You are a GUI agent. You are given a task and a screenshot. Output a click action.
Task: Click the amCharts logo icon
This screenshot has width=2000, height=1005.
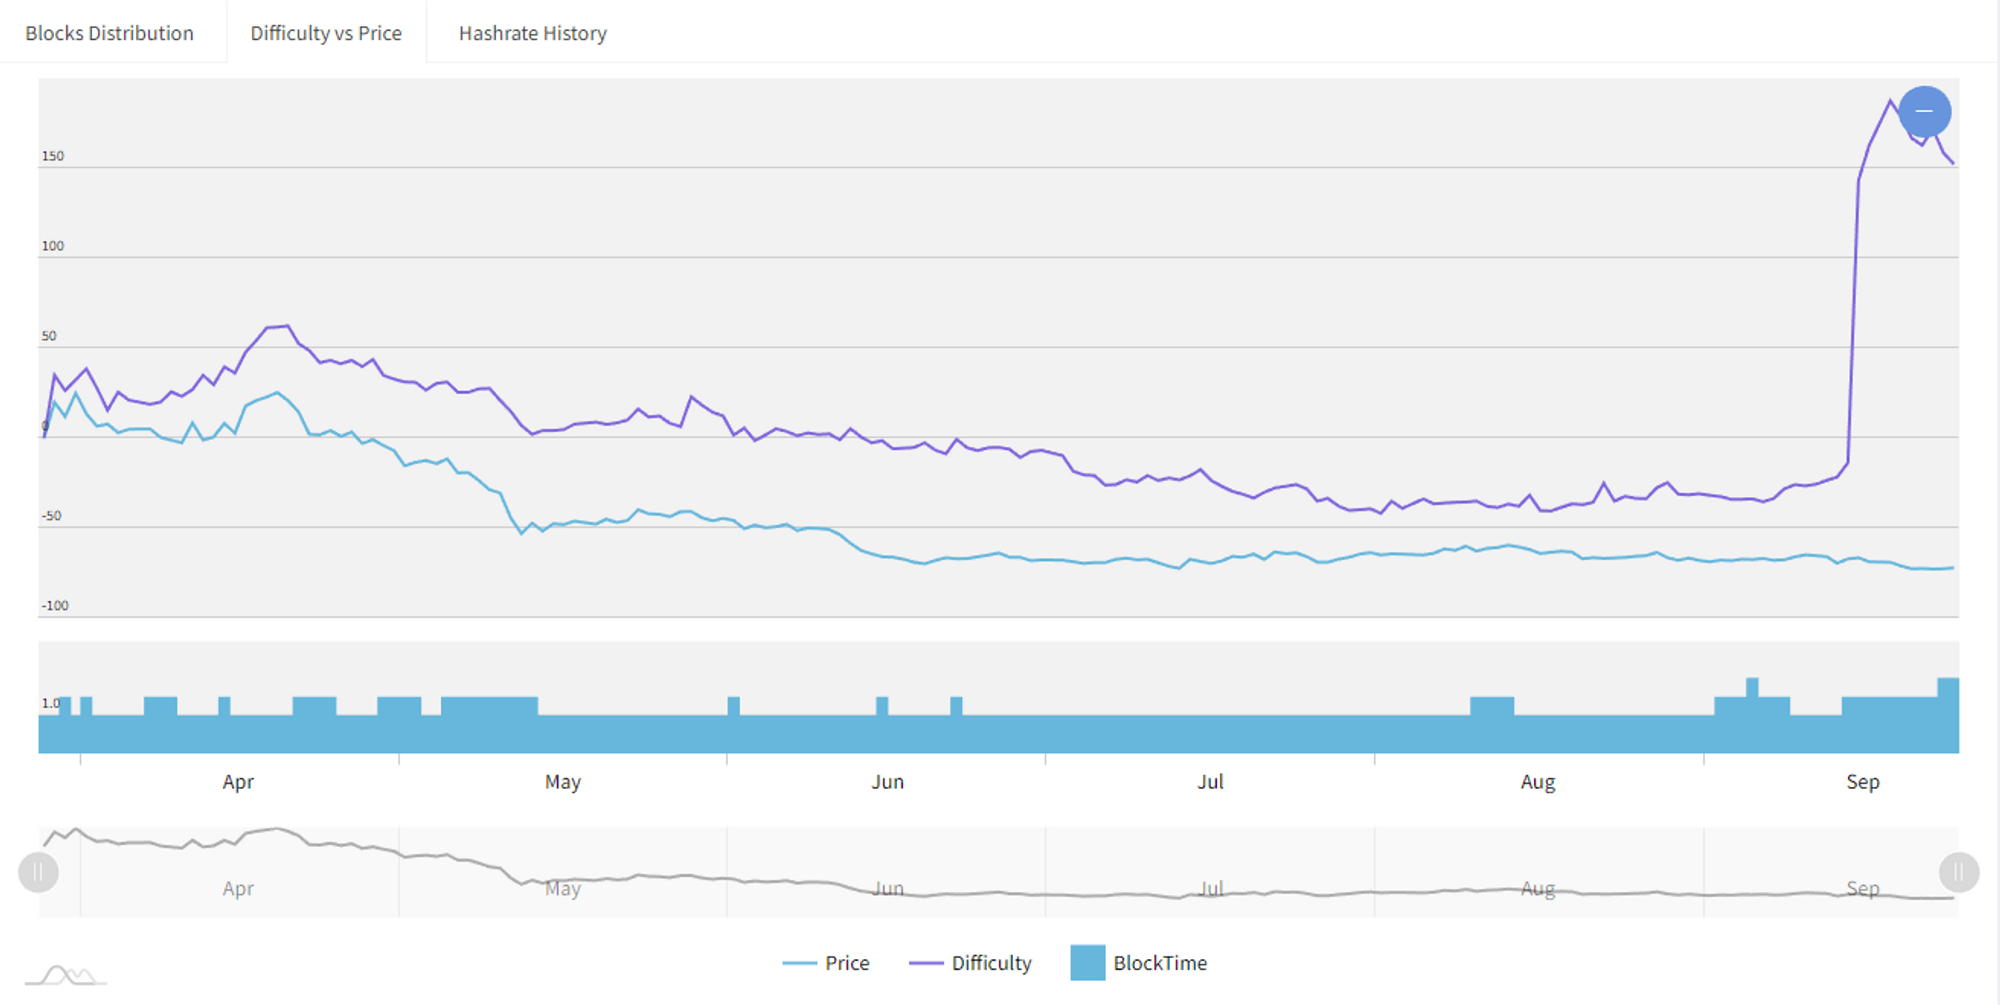(x=65, y=975)
